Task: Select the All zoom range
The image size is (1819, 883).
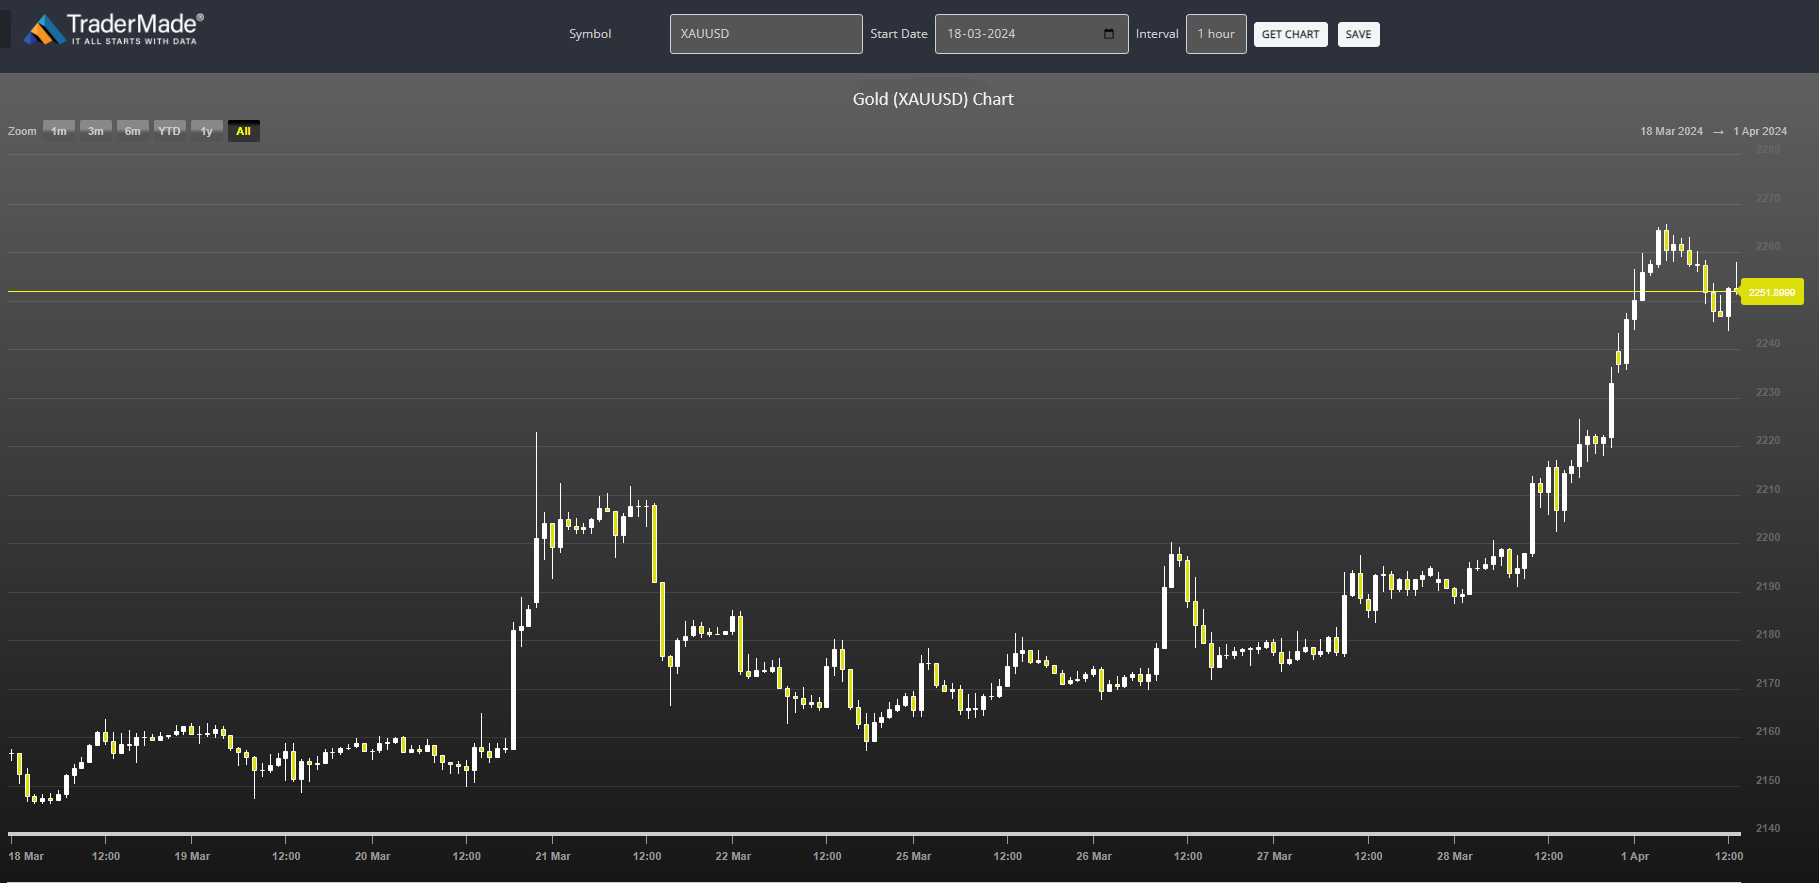Action: click(x=244, y=131)
